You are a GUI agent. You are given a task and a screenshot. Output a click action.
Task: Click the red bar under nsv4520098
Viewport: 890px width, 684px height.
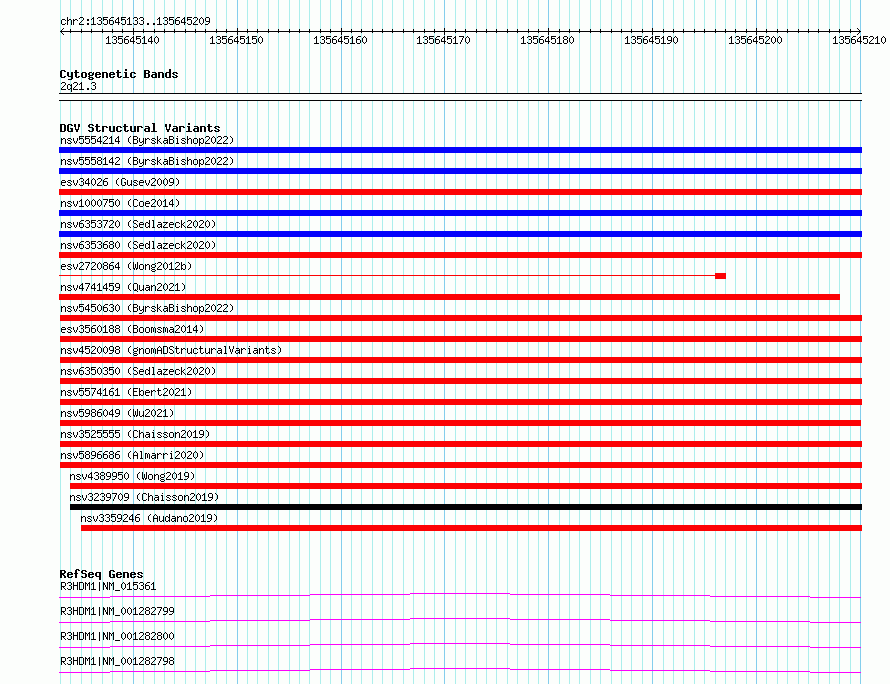click(x=460, y=360)
